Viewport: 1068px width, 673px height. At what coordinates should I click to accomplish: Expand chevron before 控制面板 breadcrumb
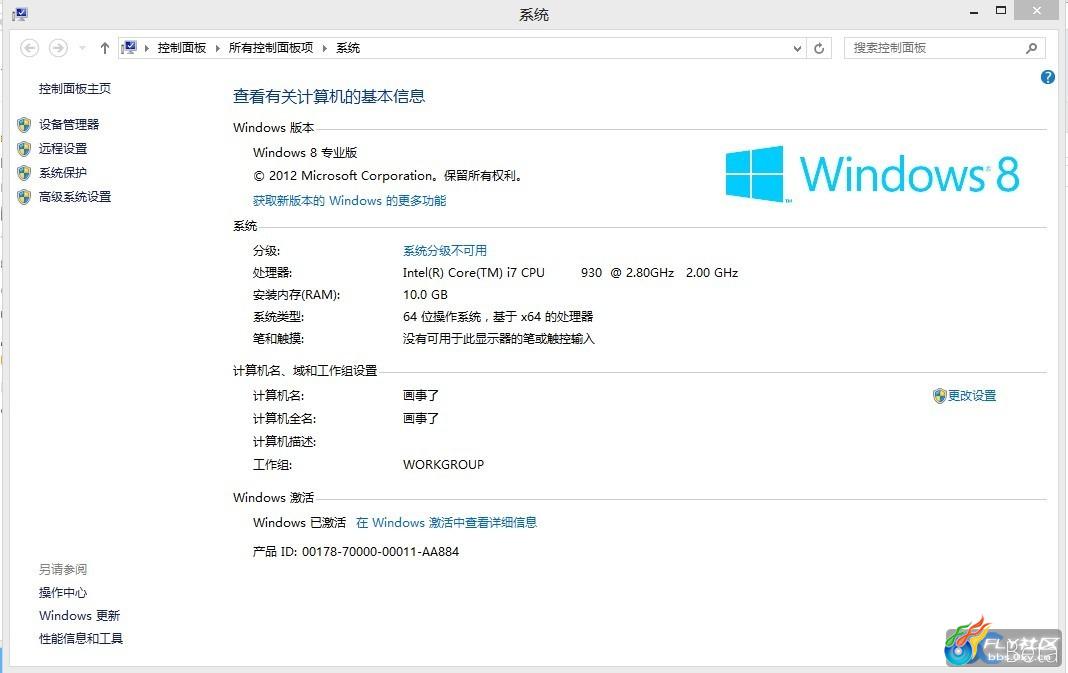[x=146, y=48]
